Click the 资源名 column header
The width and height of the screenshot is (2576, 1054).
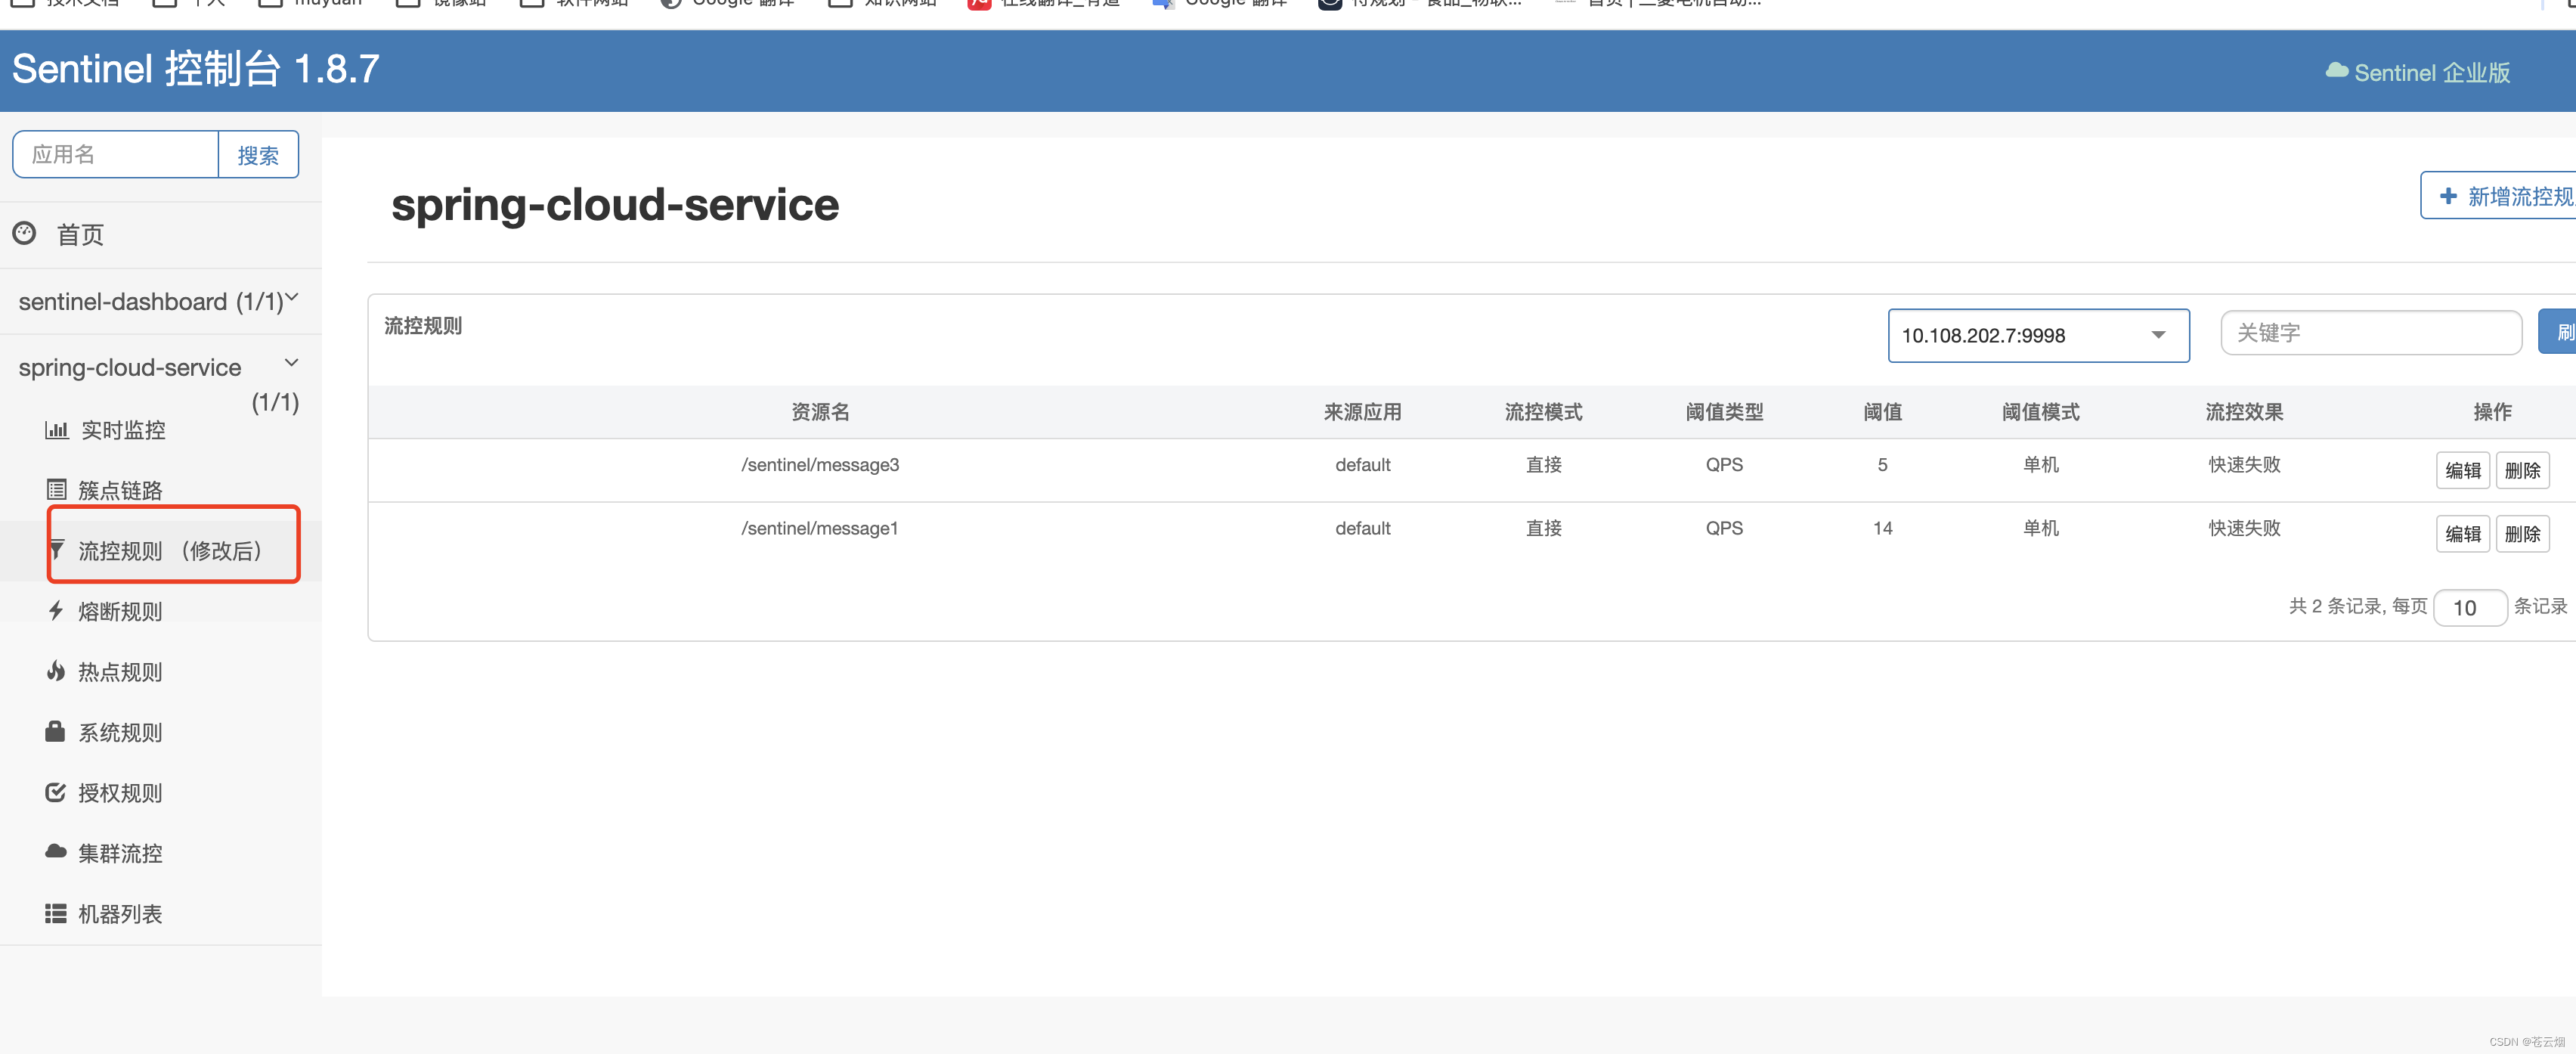point(820,412)
